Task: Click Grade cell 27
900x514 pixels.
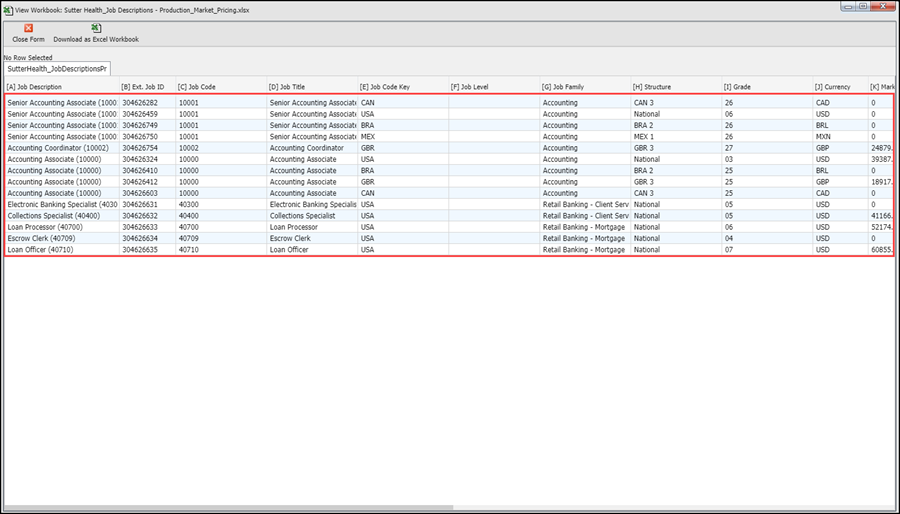Action: point(767,148)
